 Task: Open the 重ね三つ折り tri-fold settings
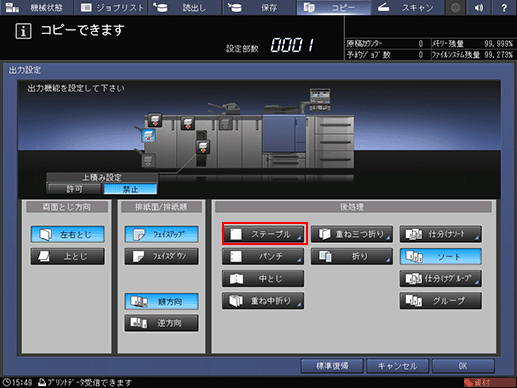coord(352,234)
